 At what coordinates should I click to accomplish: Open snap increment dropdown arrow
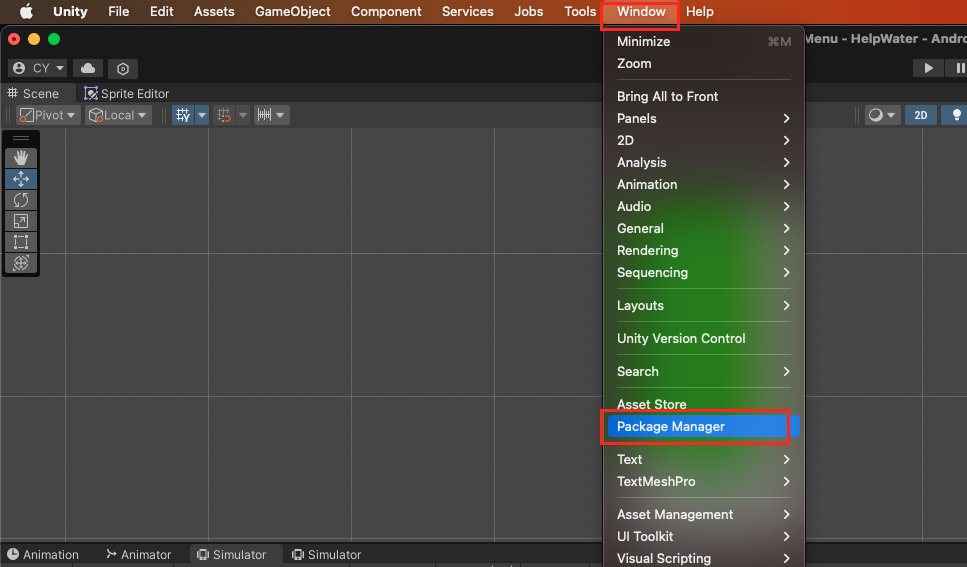pos(281,115)
